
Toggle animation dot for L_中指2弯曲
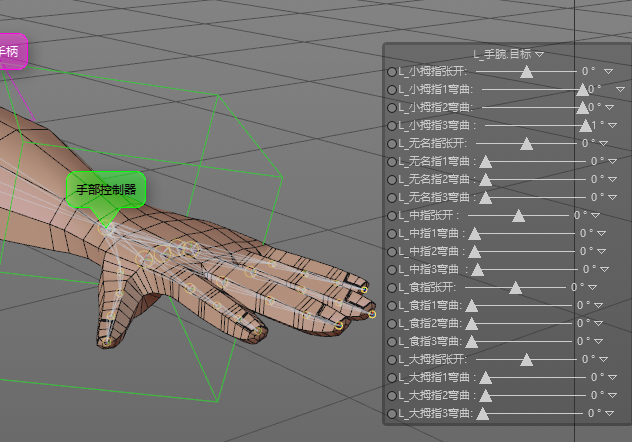coord(392,251)
